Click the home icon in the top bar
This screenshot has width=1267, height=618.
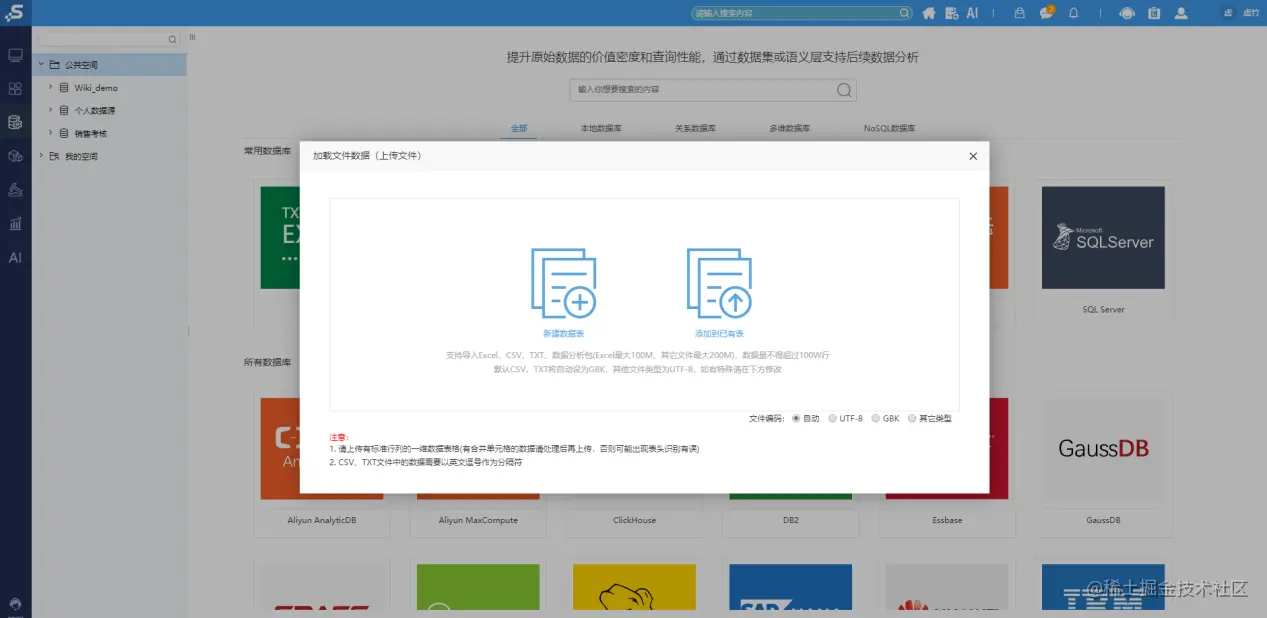pyautogui.click(x=928, y=14)
